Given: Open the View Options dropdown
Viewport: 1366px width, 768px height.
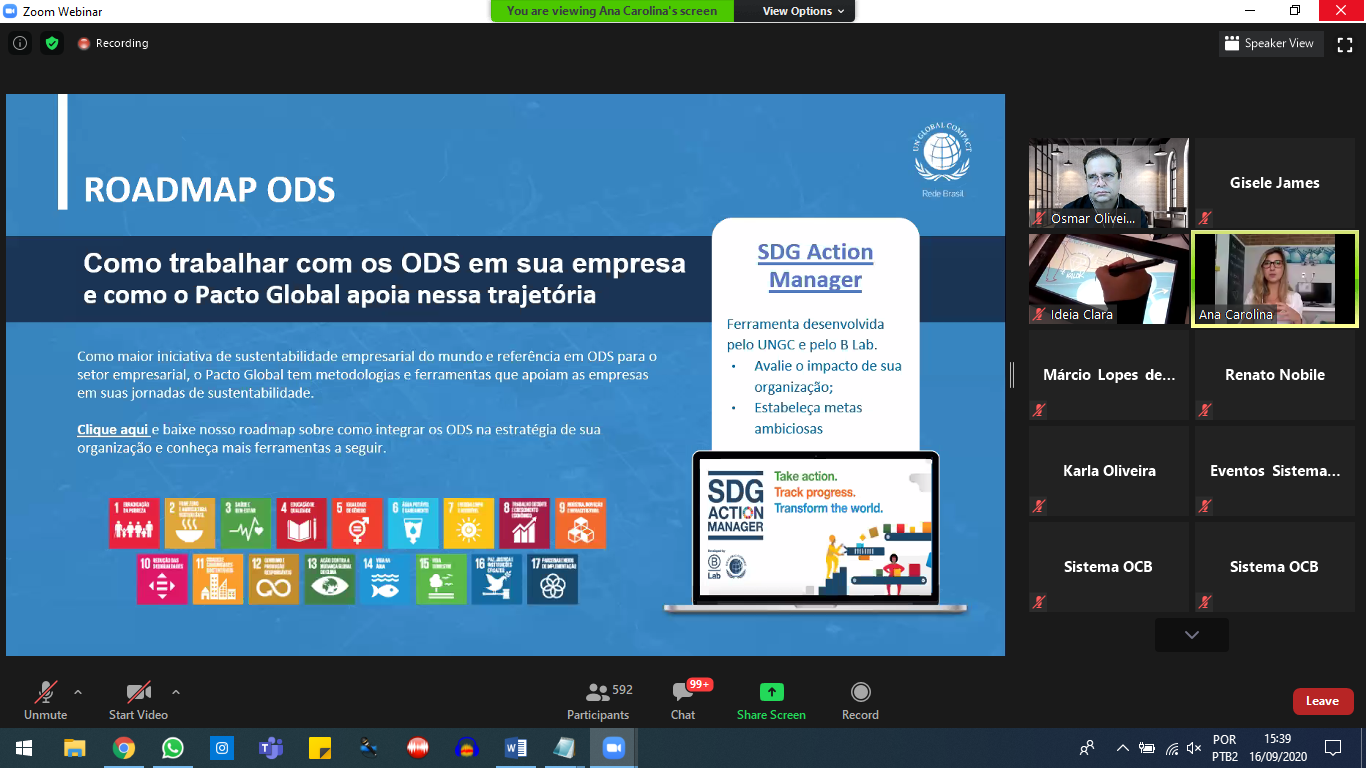Looking at the screenshot, I should pyautogui.click(x=803, y=11).
